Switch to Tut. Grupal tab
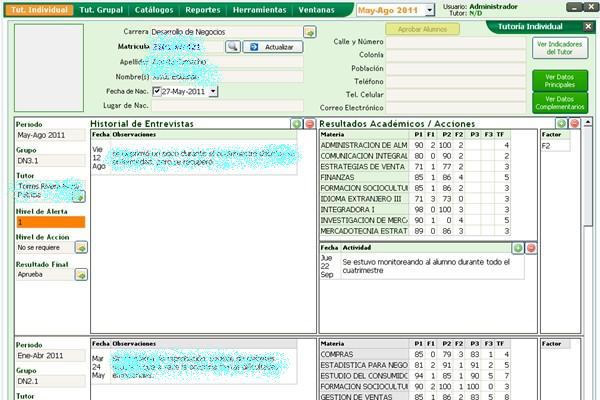The image size is (600, 400). click(101, 9)
